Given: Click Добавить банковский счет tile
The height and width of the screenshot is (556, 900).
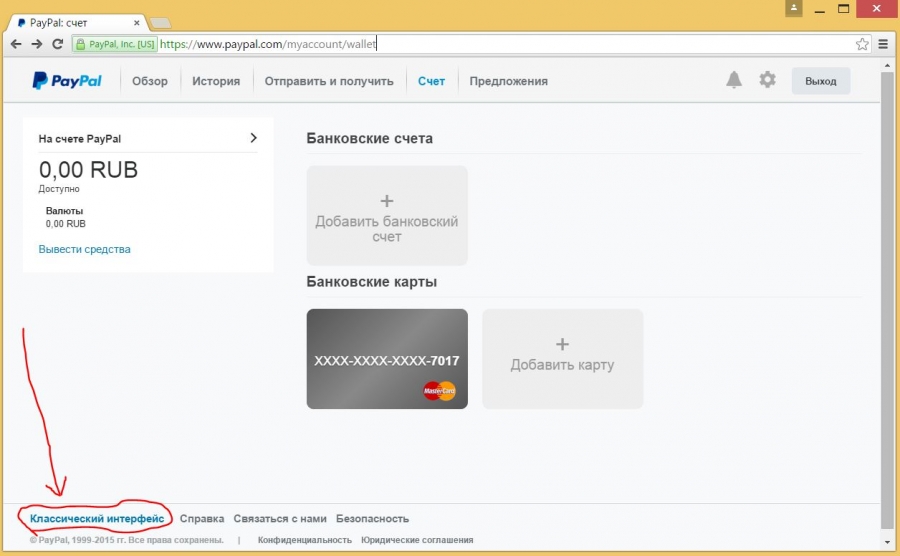Looking at the screenshot, I should coord(387,215).
